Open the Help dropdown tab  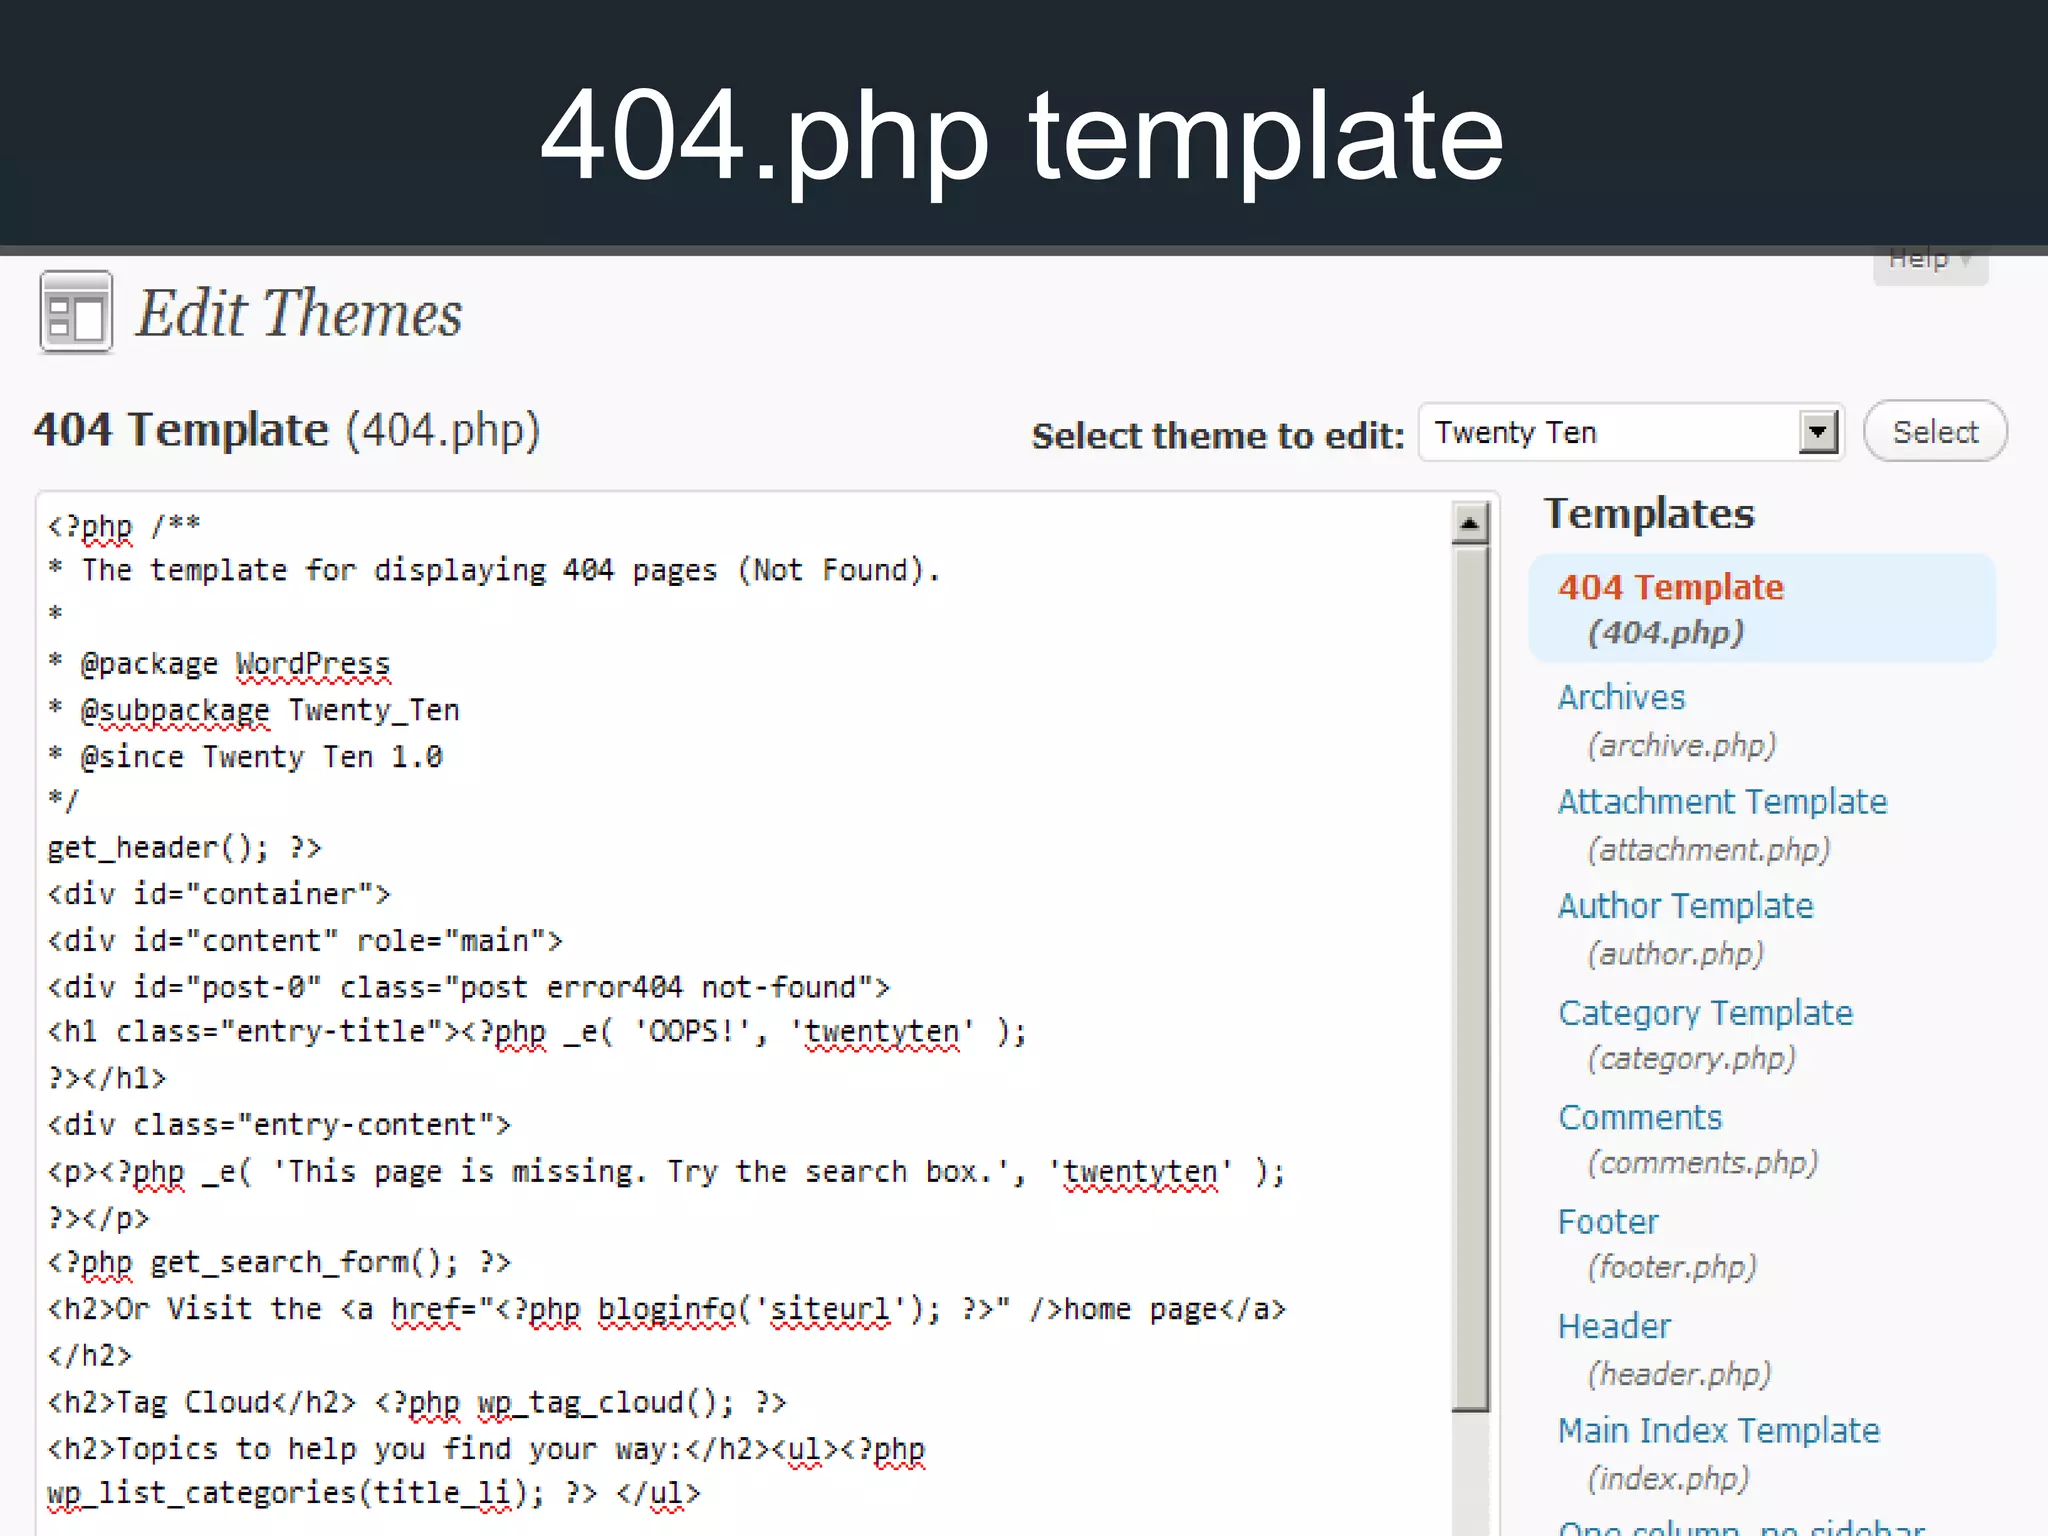coord(1930,264)
